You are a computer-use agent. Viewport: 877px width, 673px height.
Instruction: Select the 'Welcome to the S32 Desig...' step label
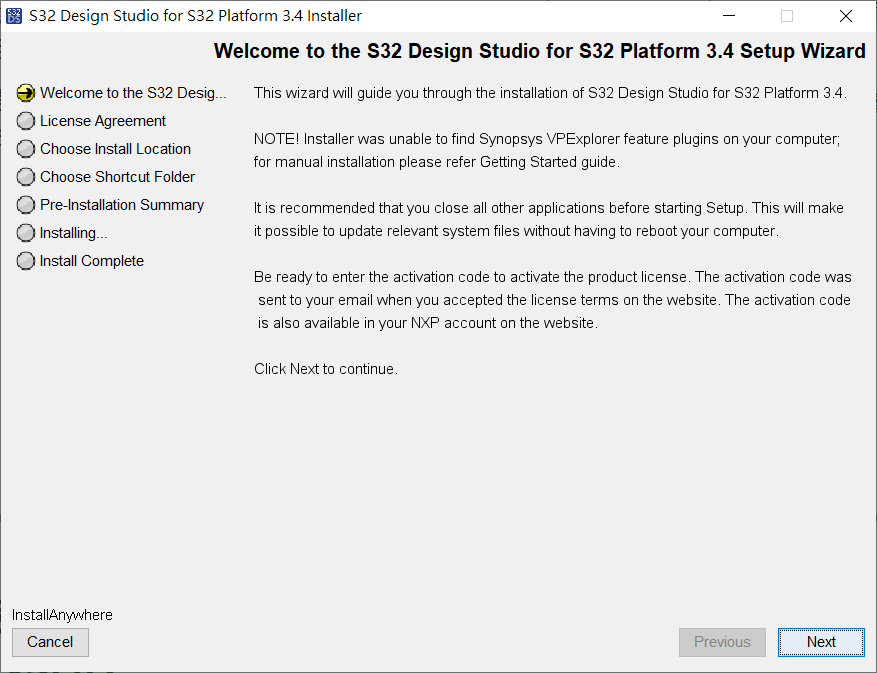tap(133, 93)
